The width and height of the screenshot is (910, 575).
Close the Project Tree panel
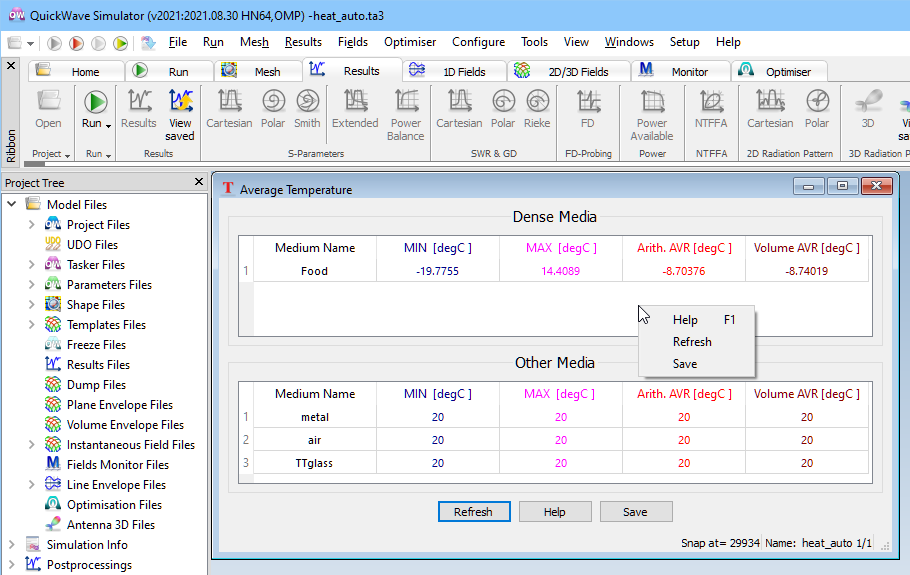coord(198,182)
